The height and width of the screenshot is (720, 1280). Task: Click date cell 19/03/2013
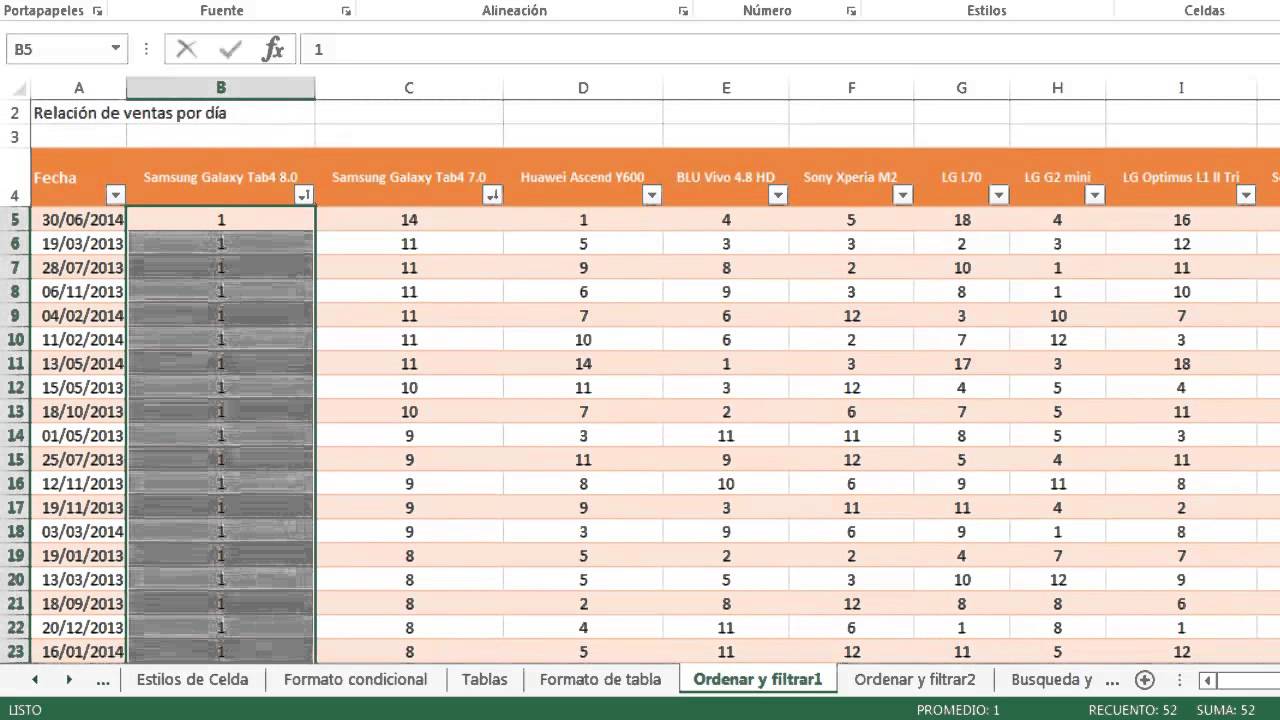[79, 243]
